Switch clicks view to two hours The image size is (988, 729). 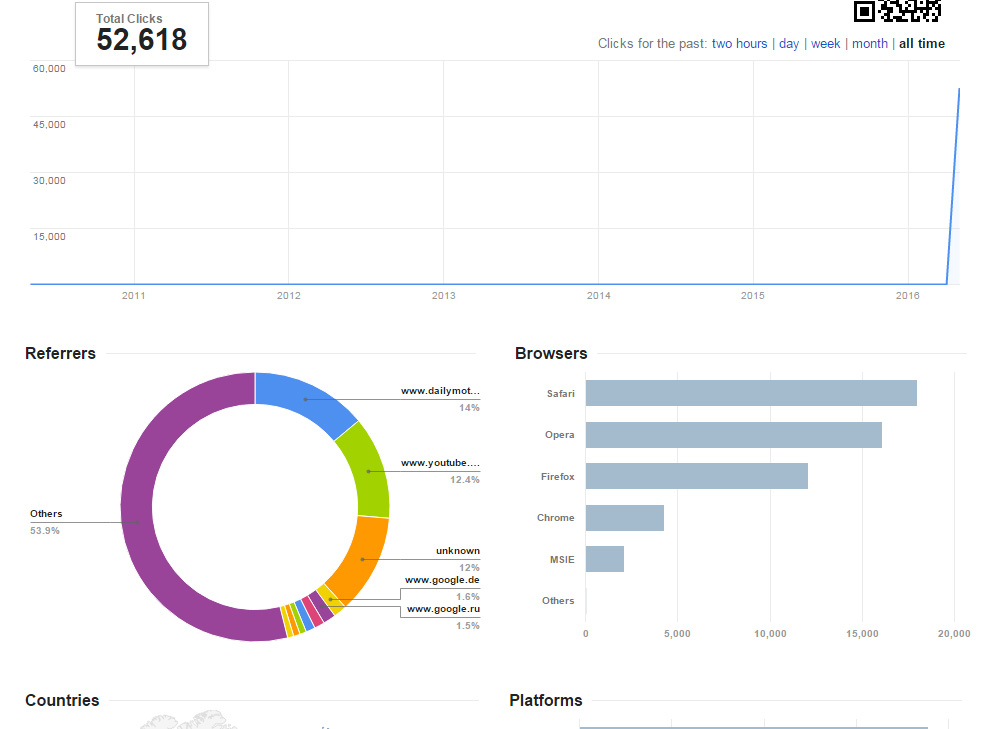[741, 43]
